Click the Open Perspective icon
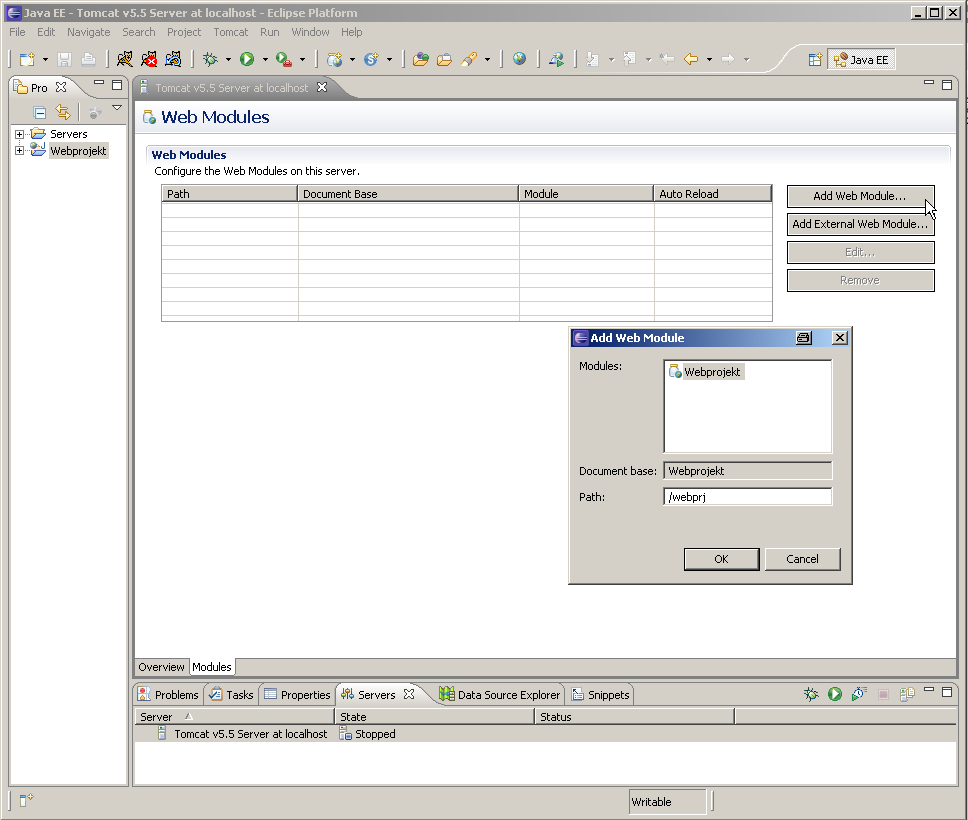 pyautogui.click(x=816, y=60)
